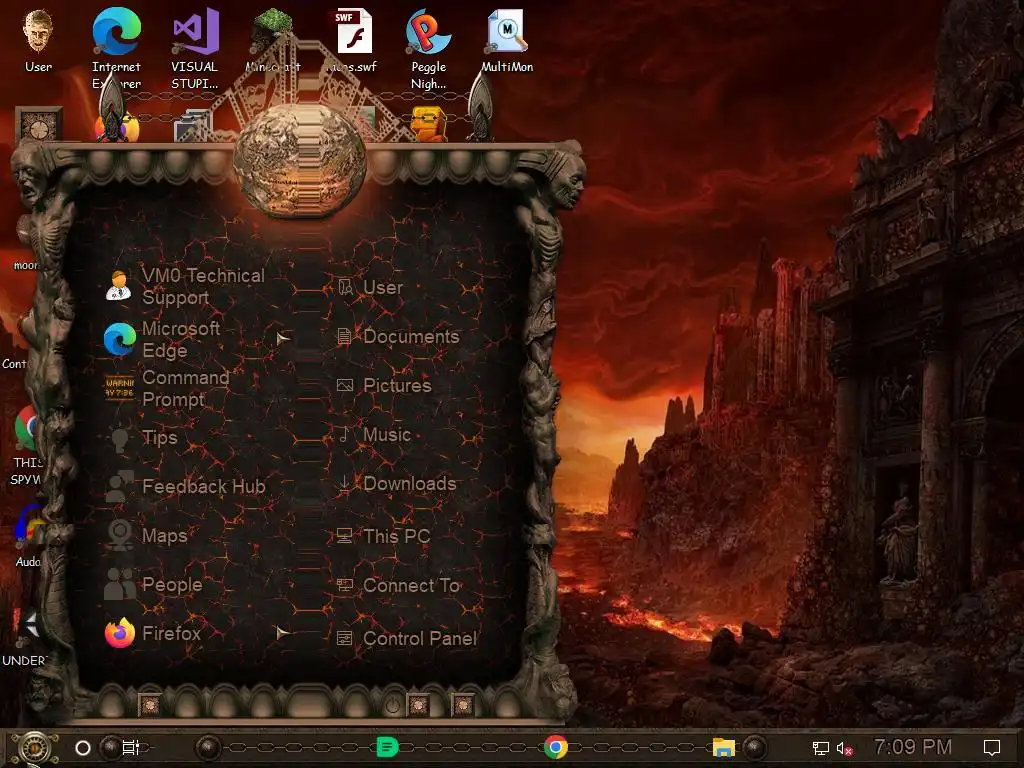1024x768 pixels.
Task: Open the Maps app entry
Action: 146,536
